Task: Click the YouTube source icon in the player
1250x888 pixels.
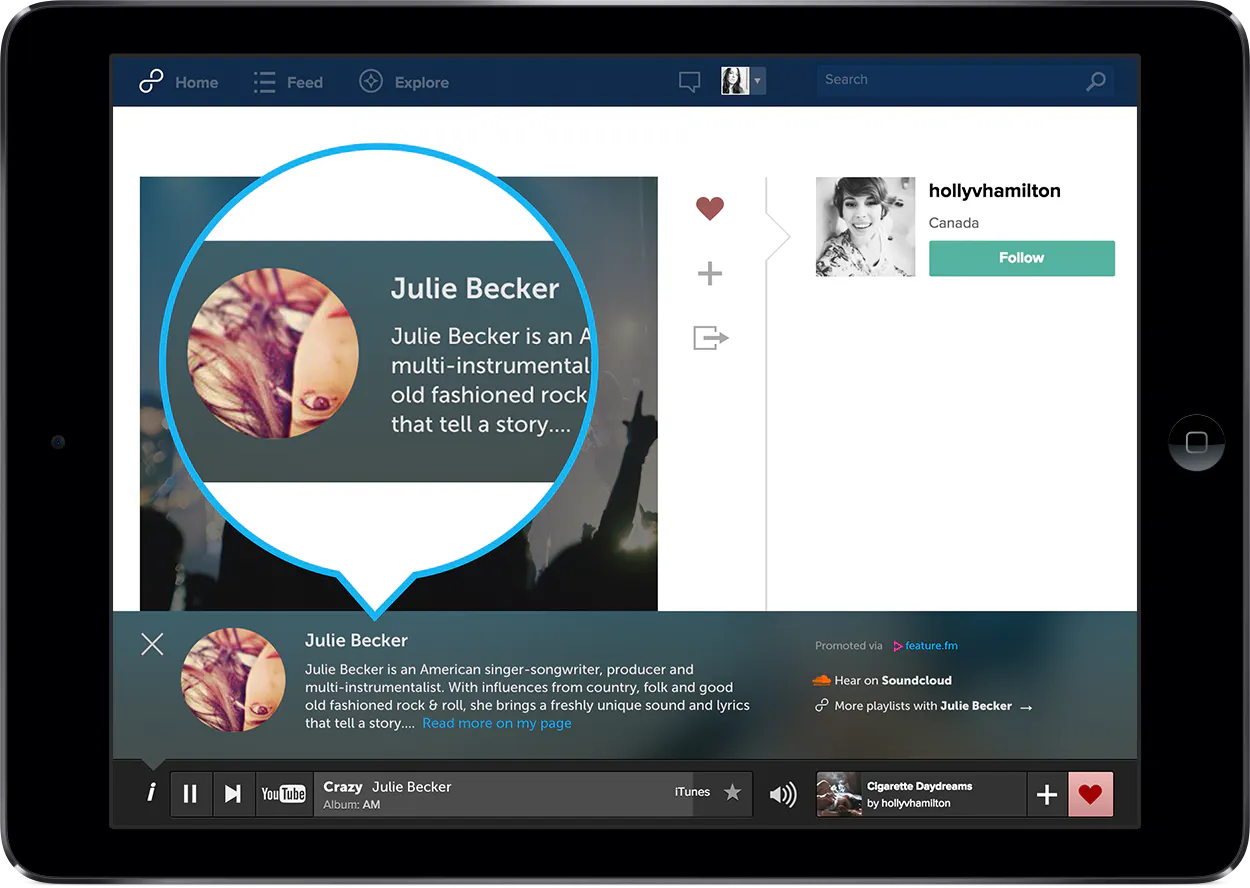Action: [284, 794]
